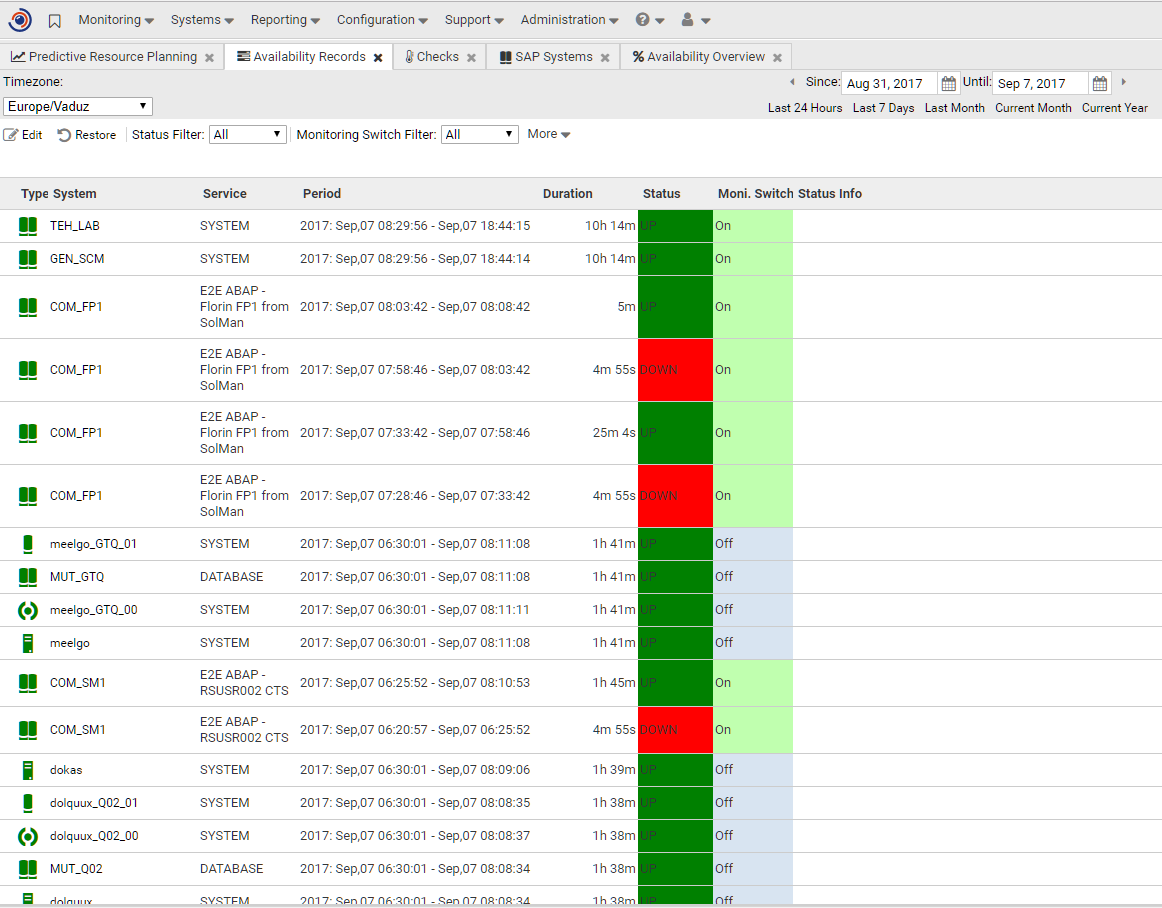Select the Last Month range
This screenshot has width=1162, height=908.
pyautogui.click(x=954, y=108)
